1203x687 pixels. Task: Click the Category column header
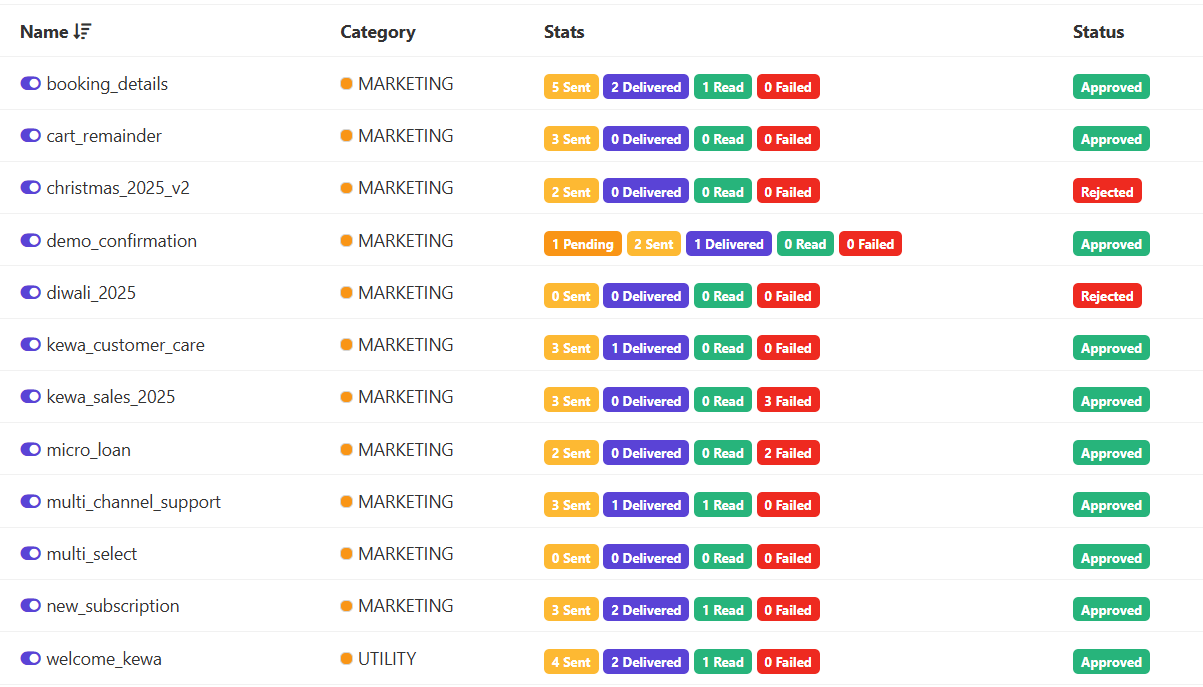(x=378, y=32)
